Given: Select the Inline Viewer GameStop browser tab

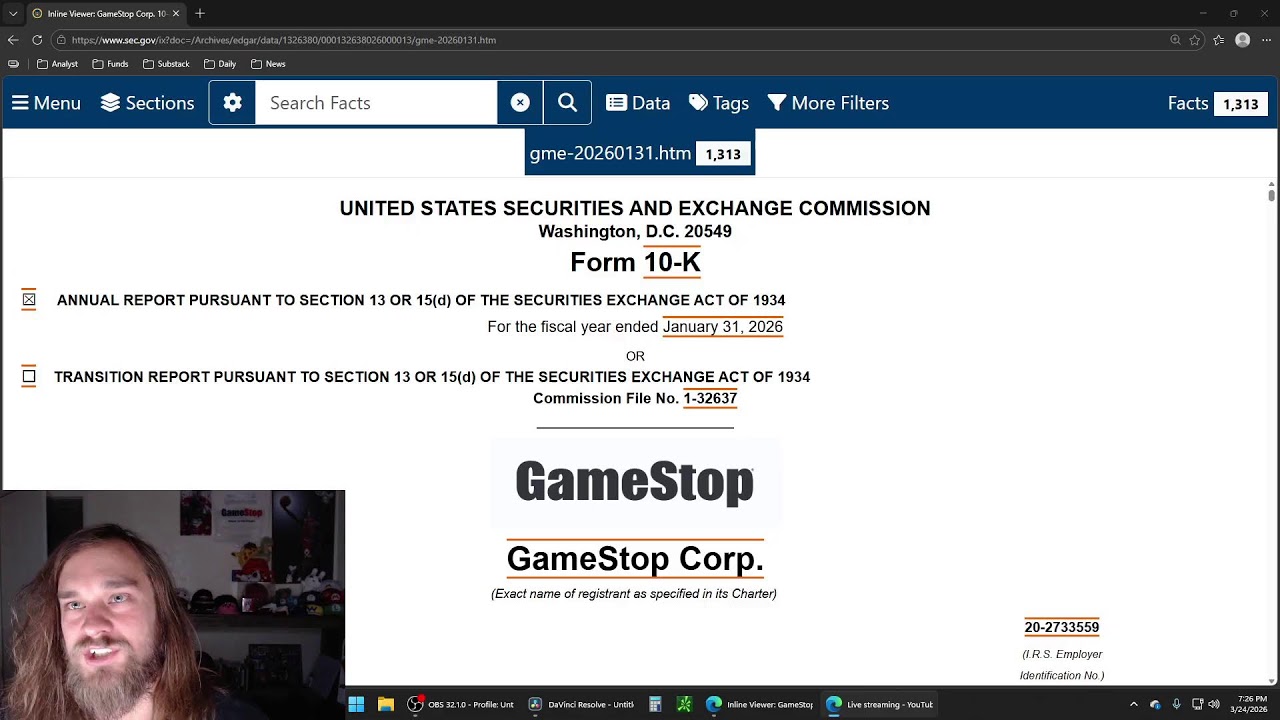Looking at the screenshot, I should click(106, 14).
